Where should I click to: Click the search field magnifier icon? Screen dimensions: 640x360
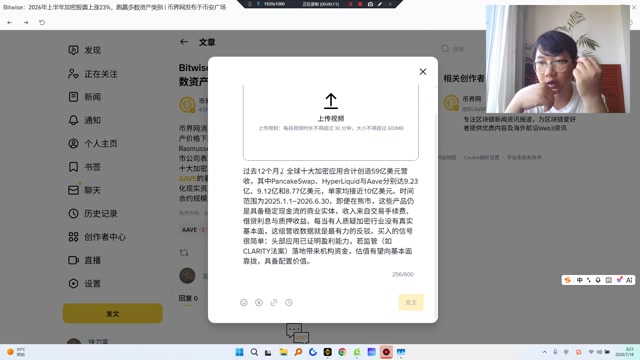[445, 49]
